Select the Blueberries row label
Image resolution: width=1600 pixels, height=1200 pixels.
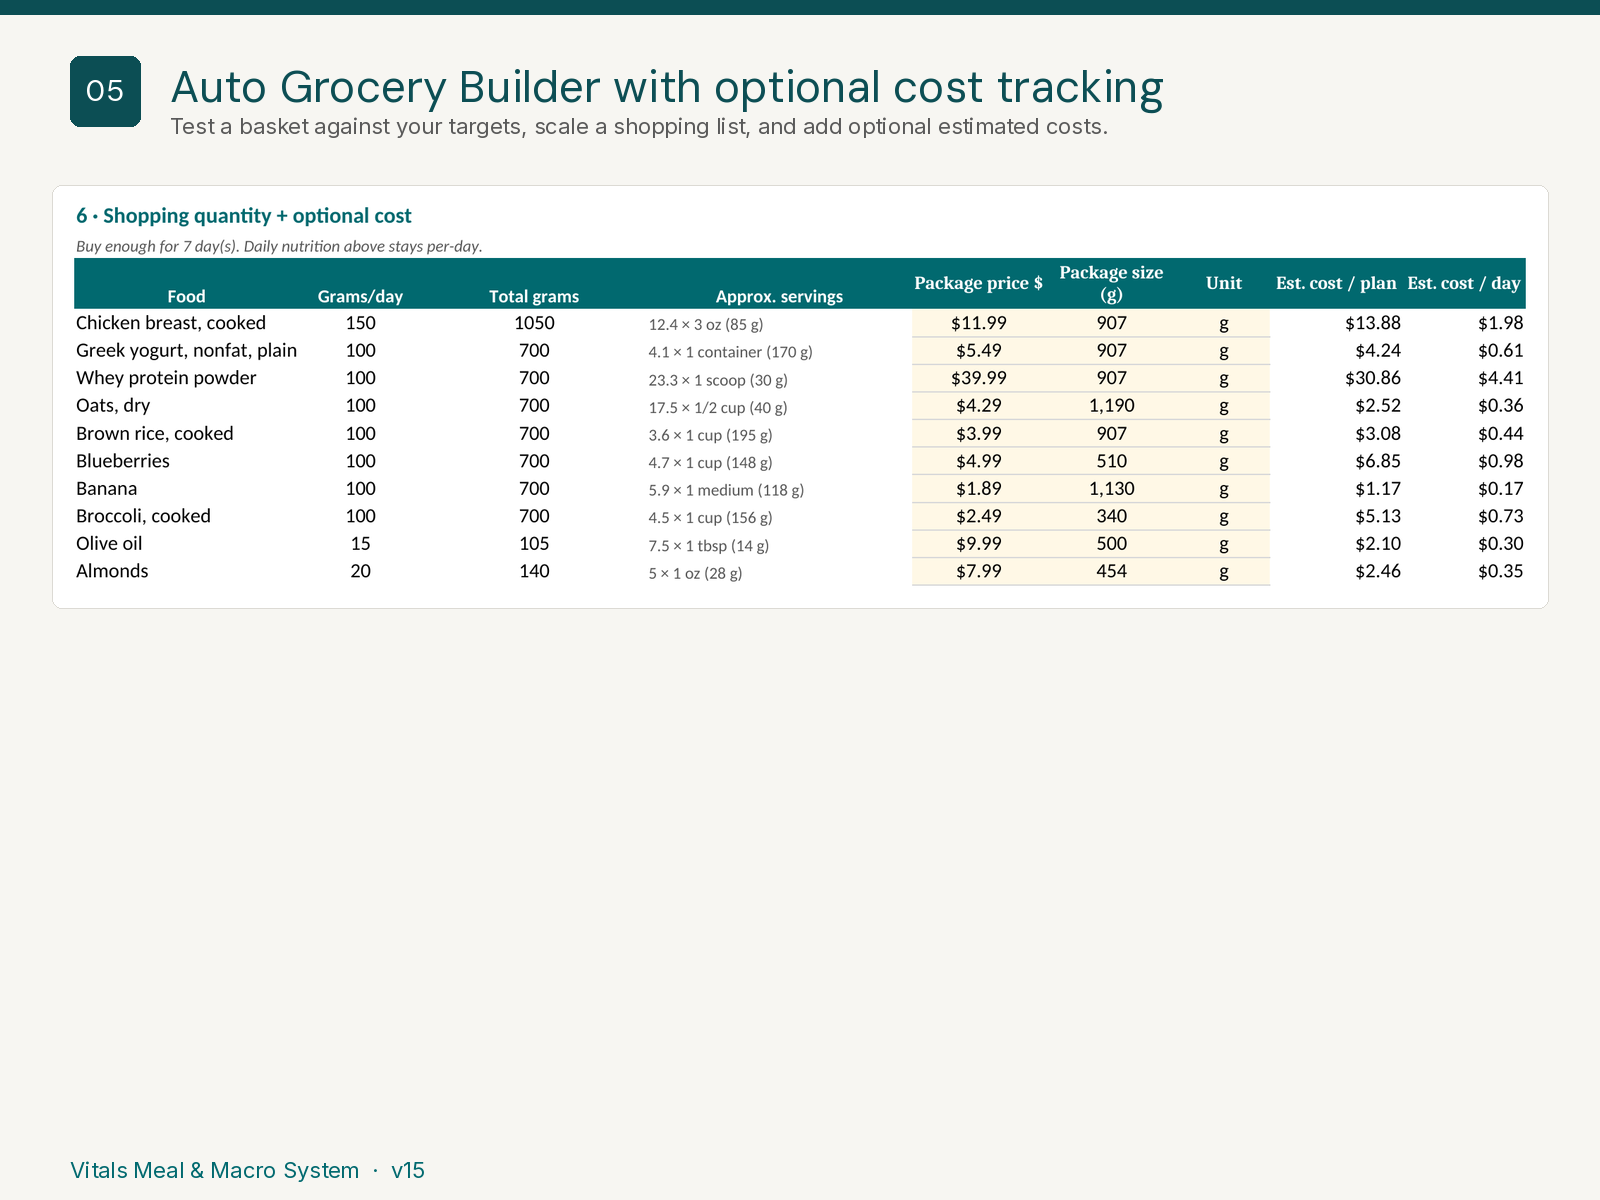(x=123, y=461)
